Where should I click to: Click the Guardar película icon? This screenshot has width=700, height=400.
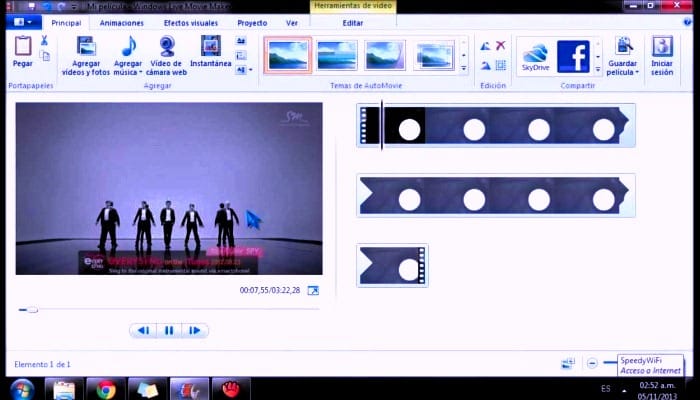click(x=624, y=46)
